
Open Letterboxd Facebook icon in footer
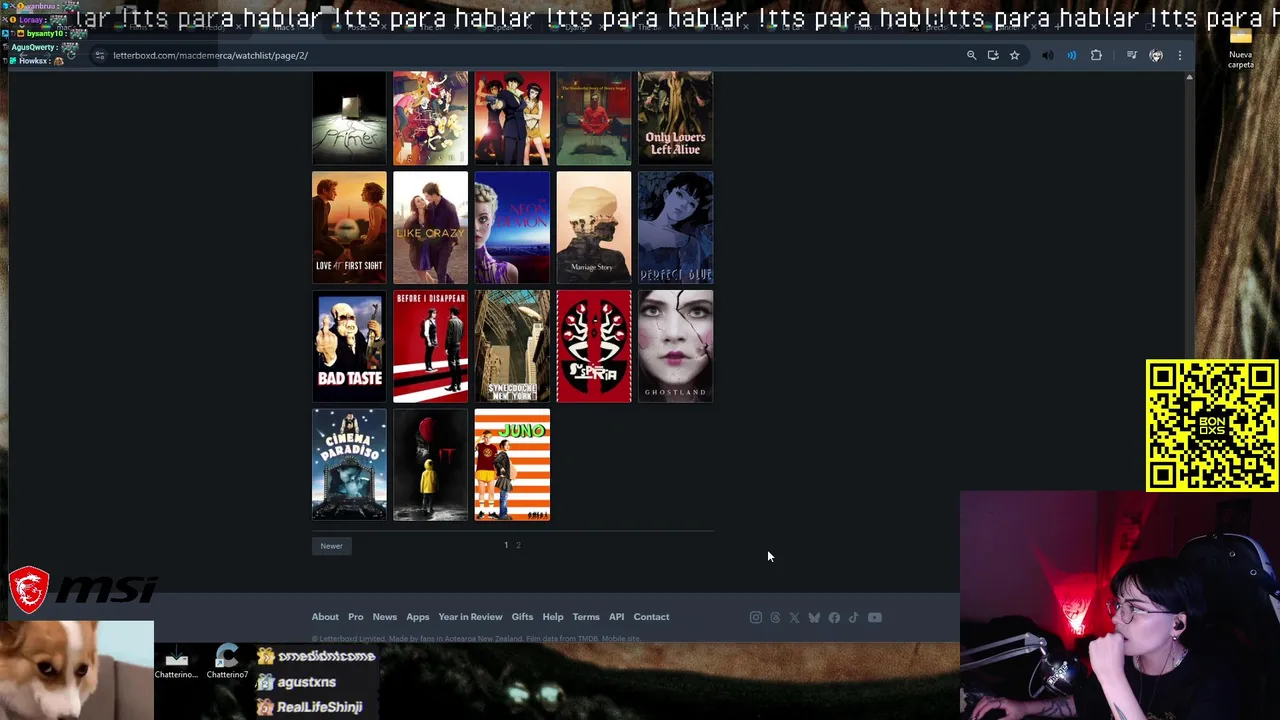click(x=834, y=617)
